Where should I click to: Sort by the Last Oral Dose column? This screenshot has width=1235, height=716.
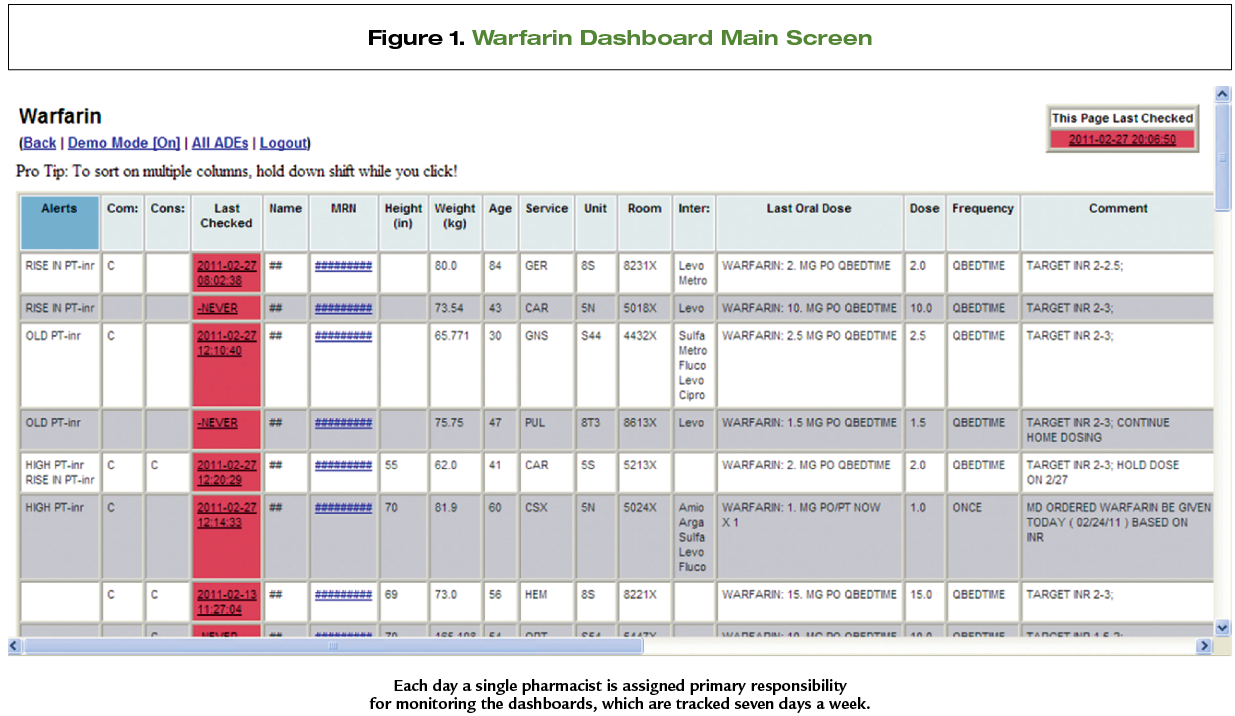coord(809,209)
